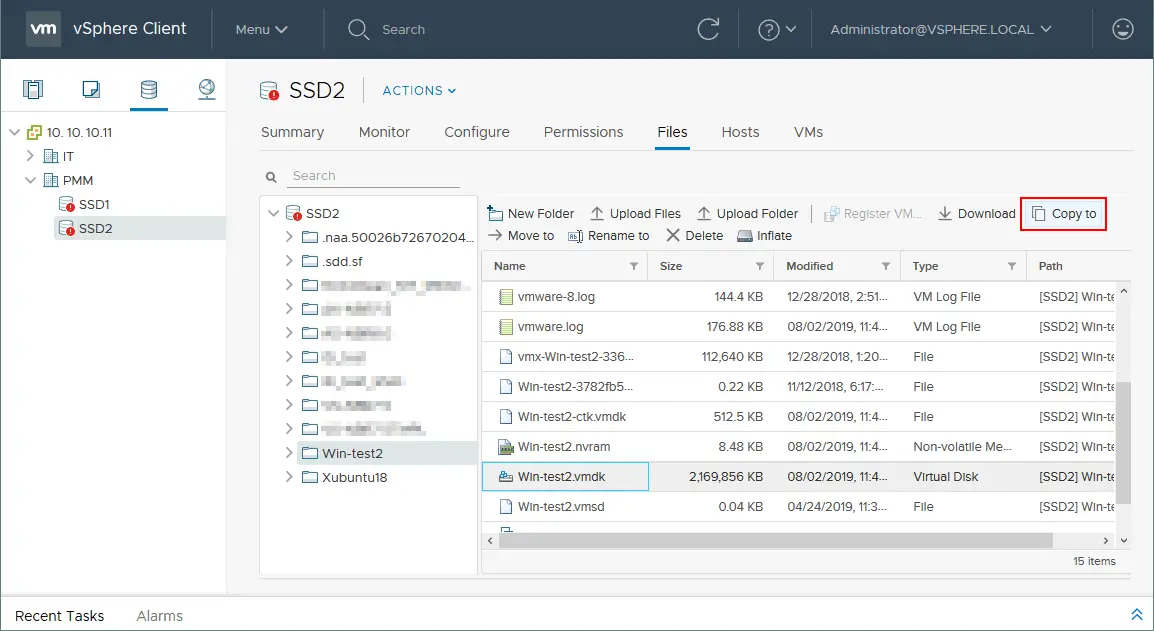Open the Menu dropdown

261,29
